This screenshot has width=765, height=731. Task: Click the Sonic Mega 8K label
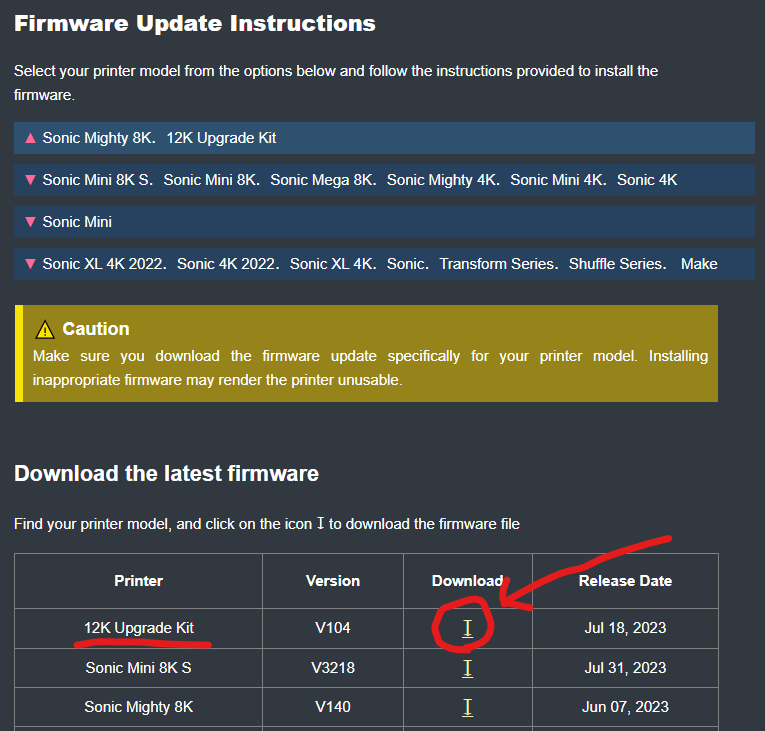pyautogui.click(x=323, y=180)
